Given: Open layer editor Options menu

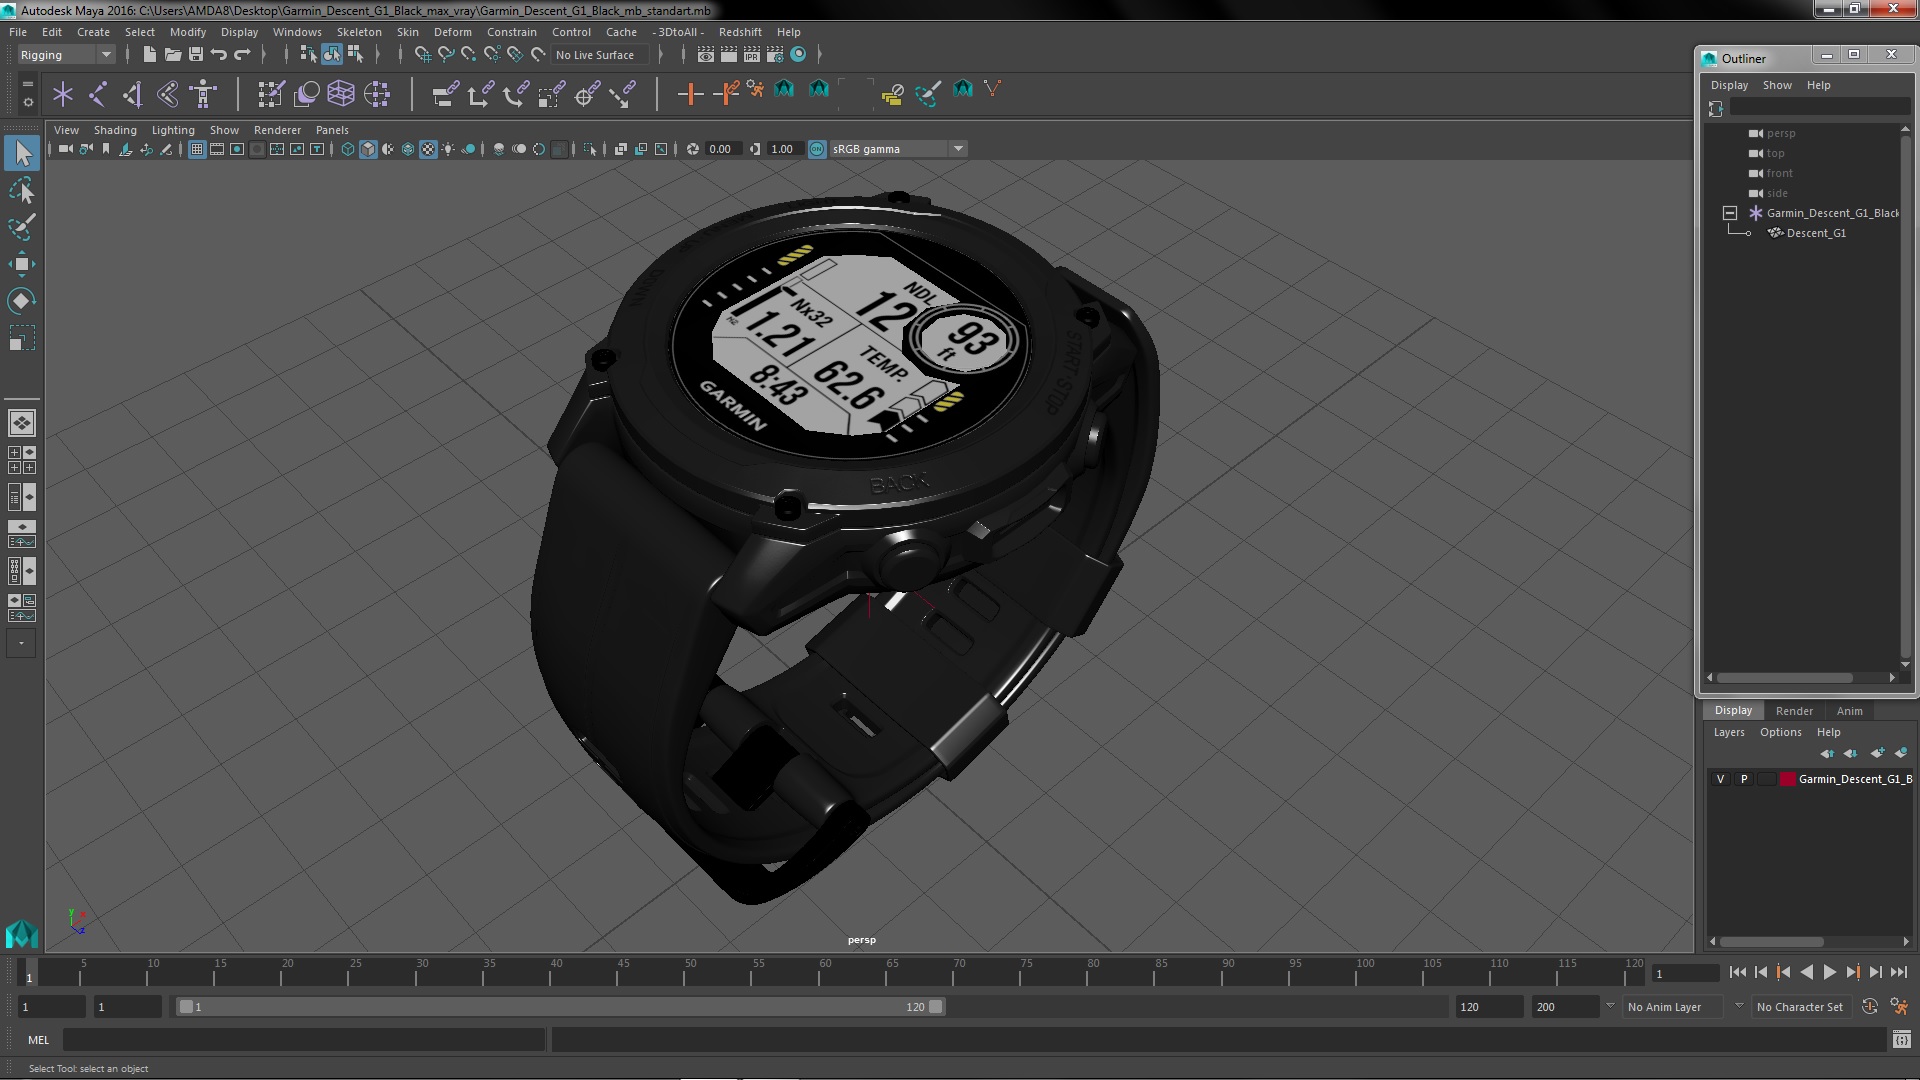Looking at the screenshot, I should pos(1780,732).
